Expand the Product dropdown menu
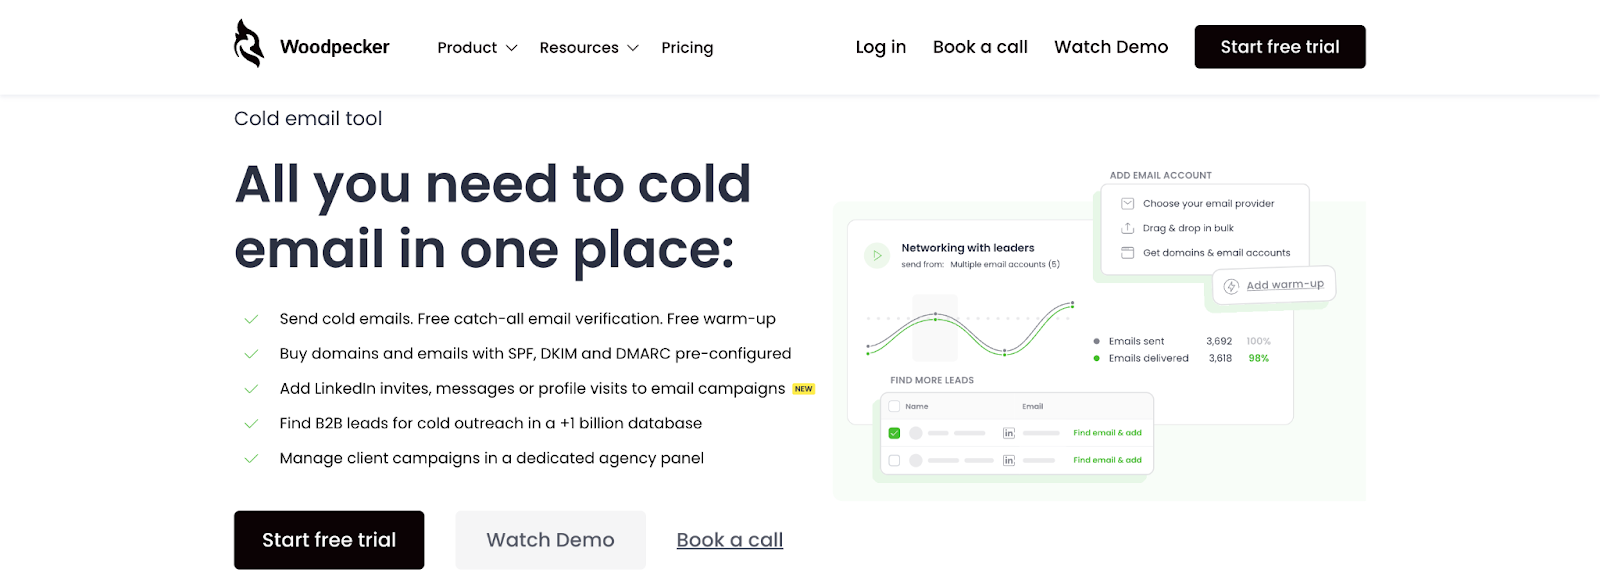This screenshot has width=1600, height=587. tap(477, 48)
